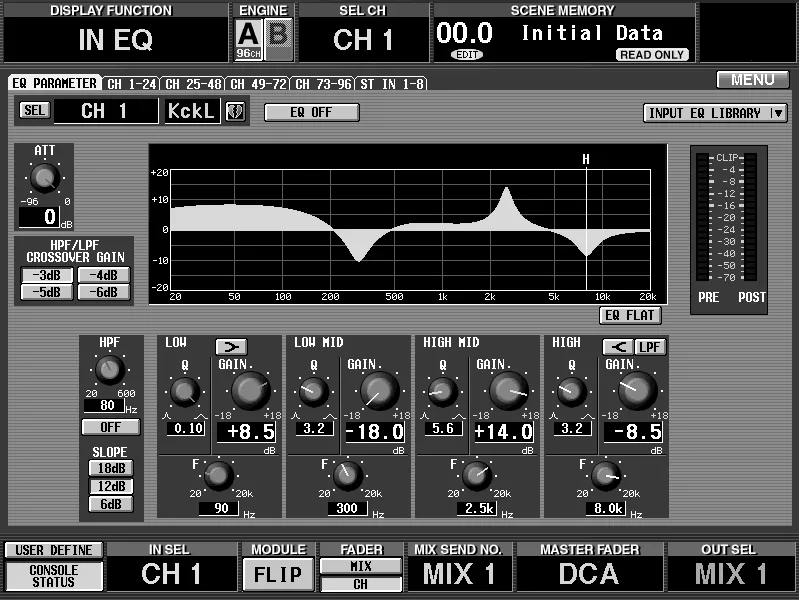Open the MENU button

[753, 80]
